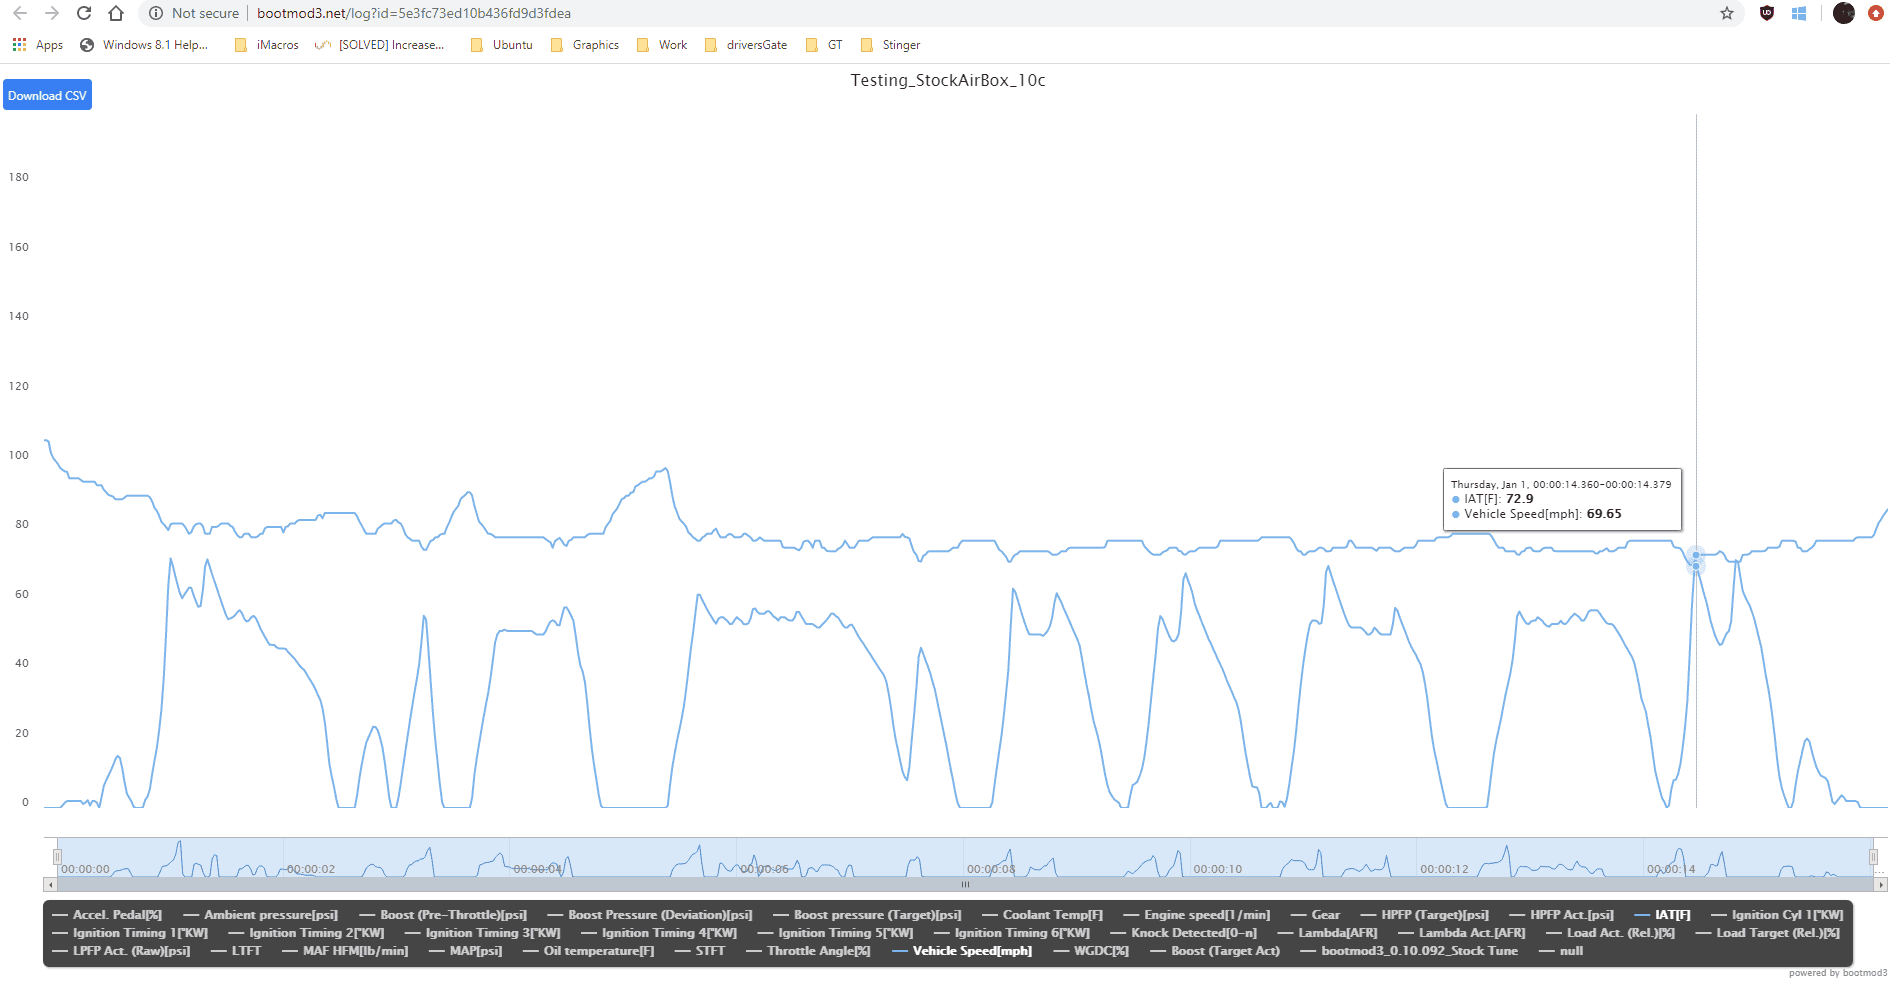The width and height of the screenshot is (1890, 981).
Task: Click the chart scrollbar right arrow
Action: [1881, 884]
